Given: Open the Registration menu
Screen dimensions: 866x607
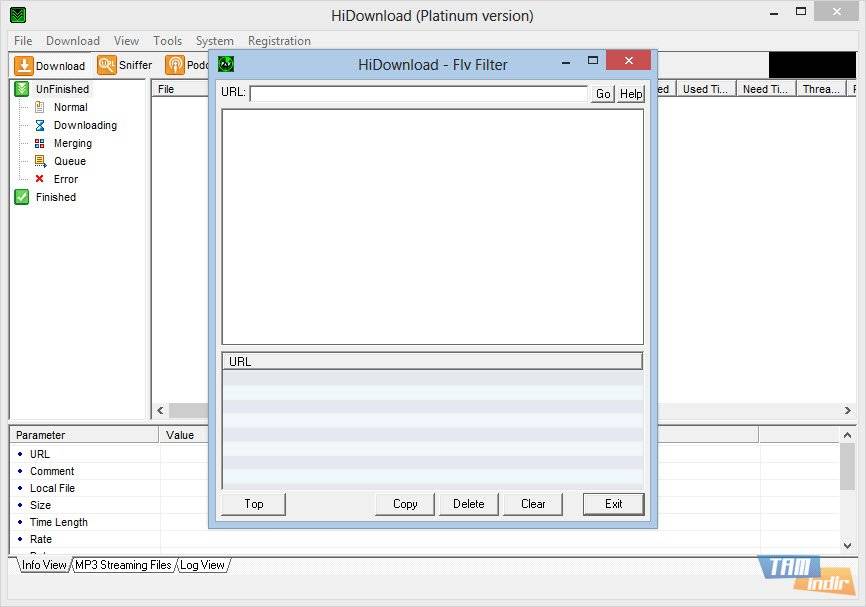Looking at the screenshot, I should pyautogui.click(x=279, y=41).
